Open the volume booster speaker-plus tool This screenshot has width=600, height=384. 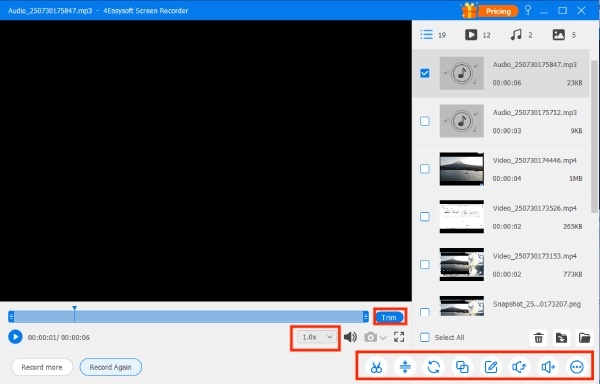(548, 367)
